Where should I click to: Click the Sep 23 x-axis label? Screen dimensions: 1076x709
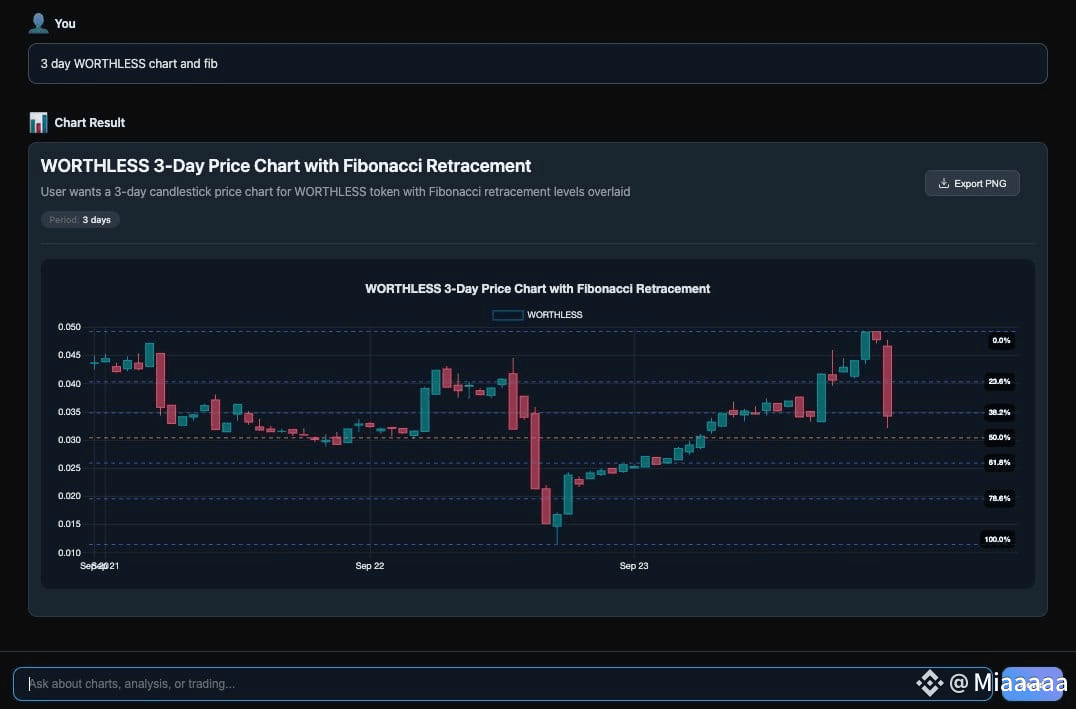(x=634, y=566)
